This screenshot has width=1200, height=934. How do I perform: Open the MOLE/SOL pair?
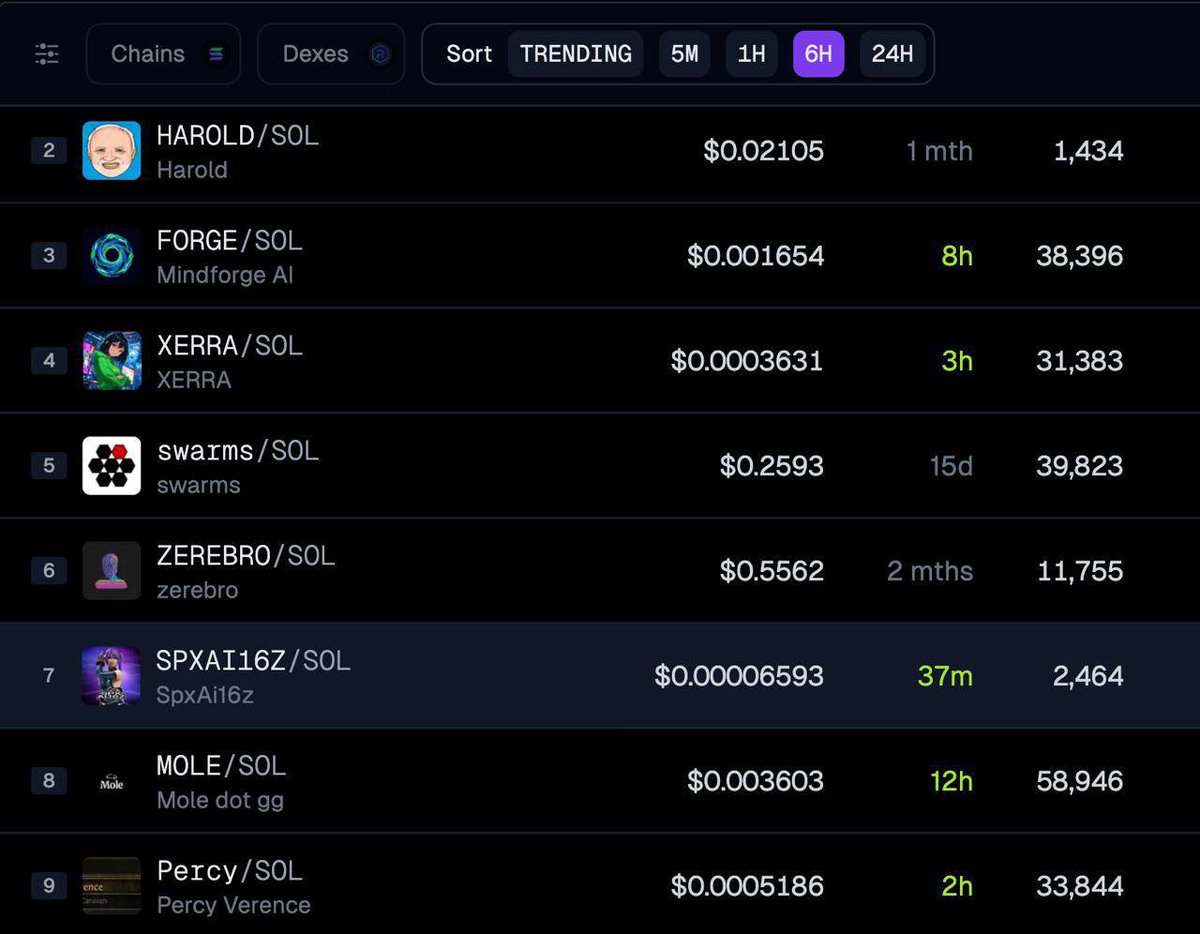click(221, 766)
